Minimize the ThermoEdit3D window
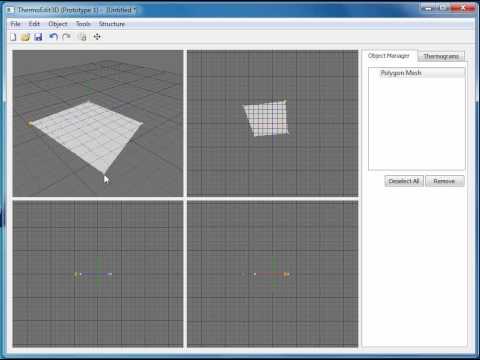Screen dimensions: 480x360 (x=428, y=8)
